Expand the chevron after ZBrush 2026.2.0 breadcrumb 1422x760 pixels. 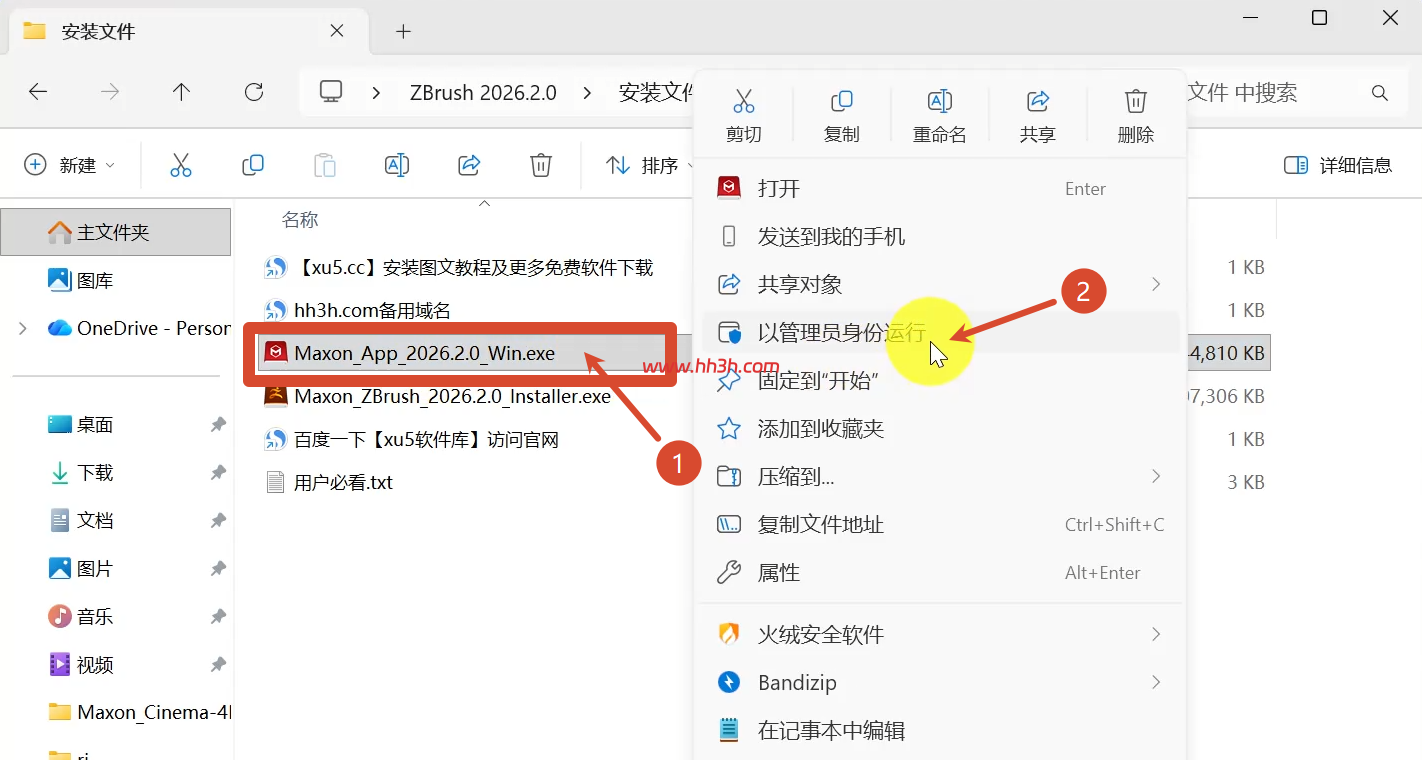point(588,93)
